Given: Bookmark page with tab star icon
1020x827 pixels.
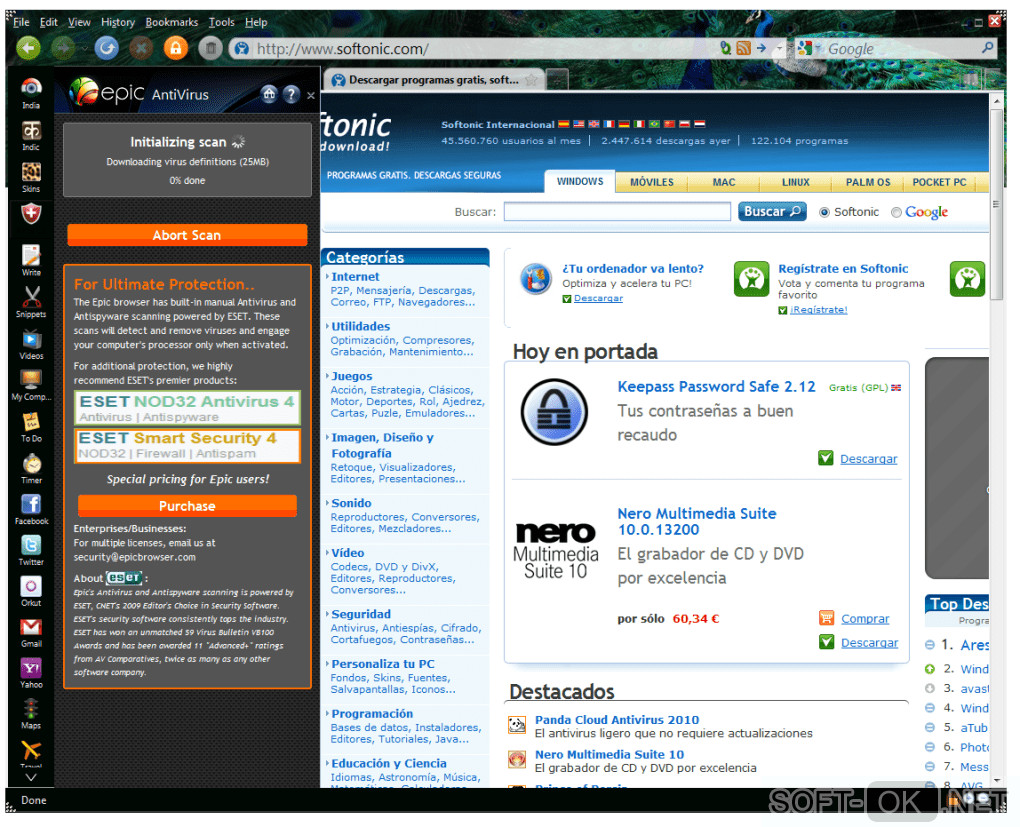Looking at the screenshot, I should tap(531, 80).
